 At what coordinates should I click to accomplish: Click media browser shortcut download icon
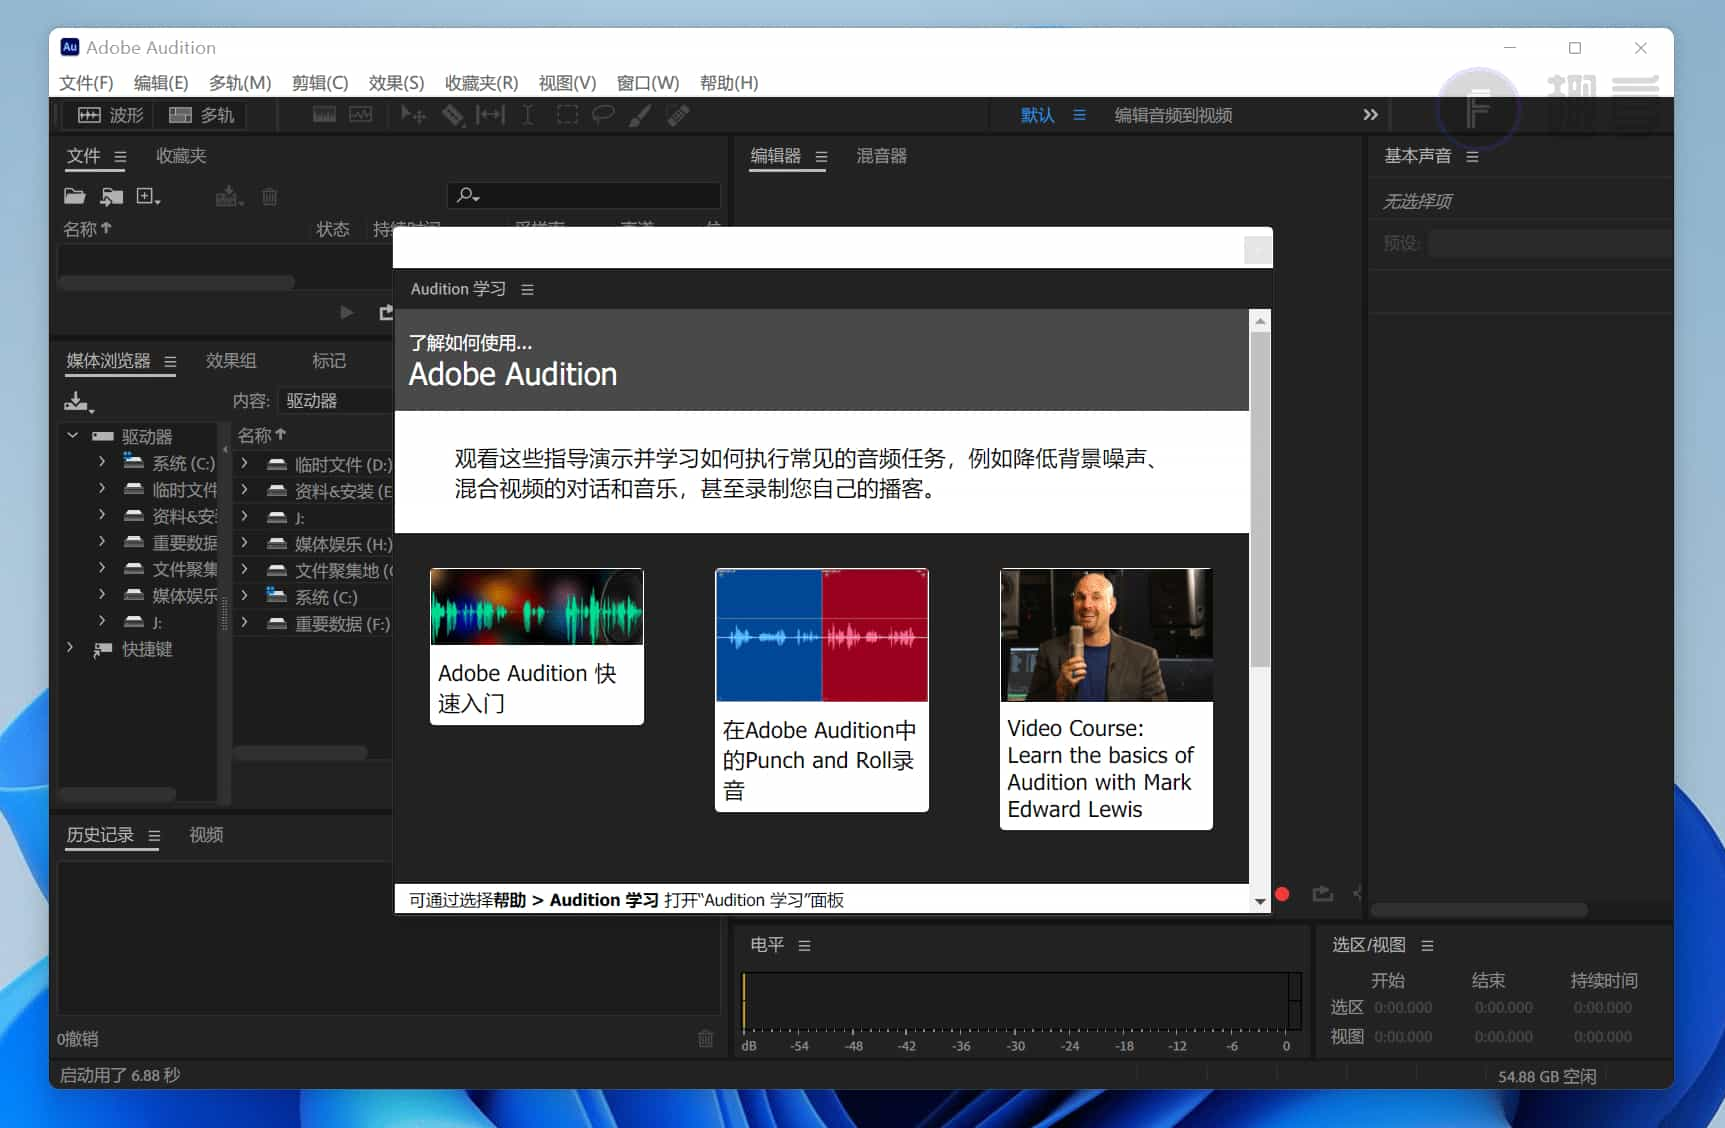78,402
